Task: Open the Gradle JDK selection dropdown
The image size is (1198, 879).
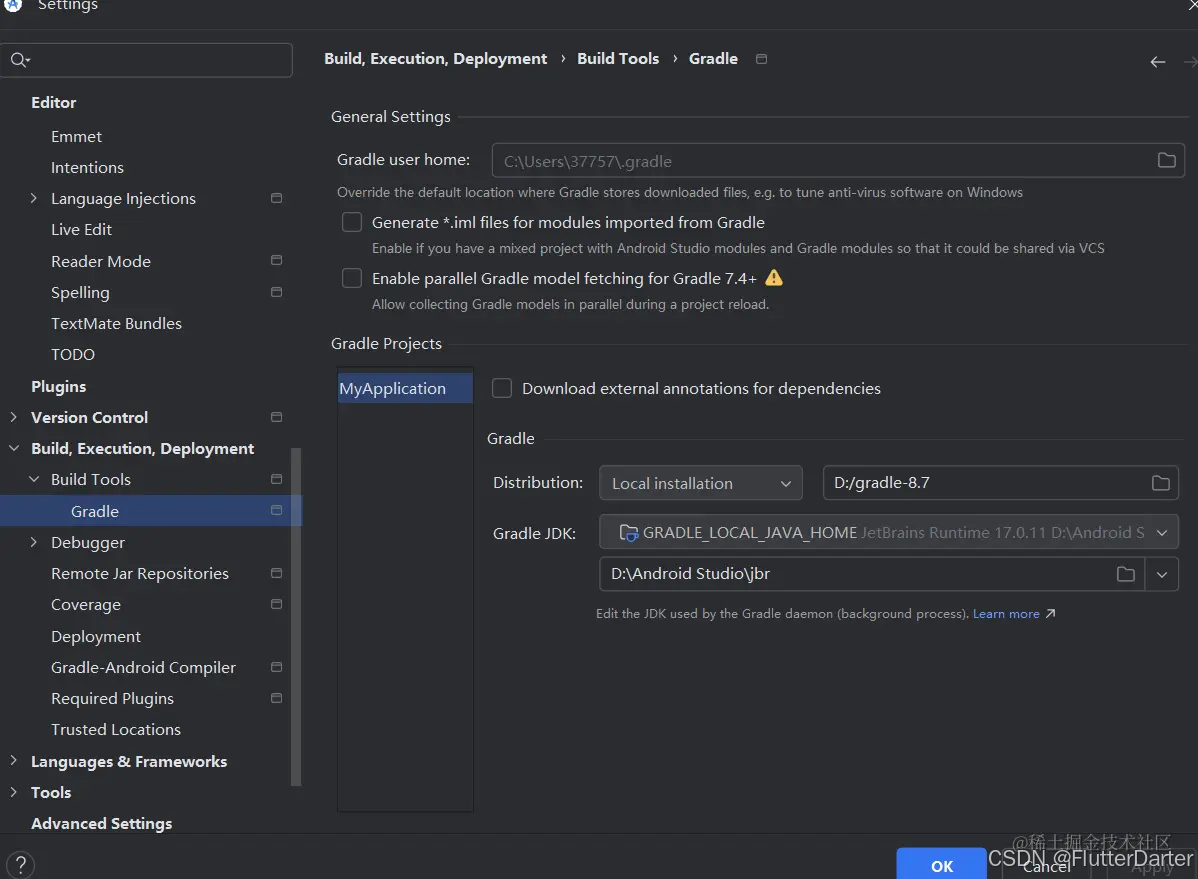Action: point(1161,532)
